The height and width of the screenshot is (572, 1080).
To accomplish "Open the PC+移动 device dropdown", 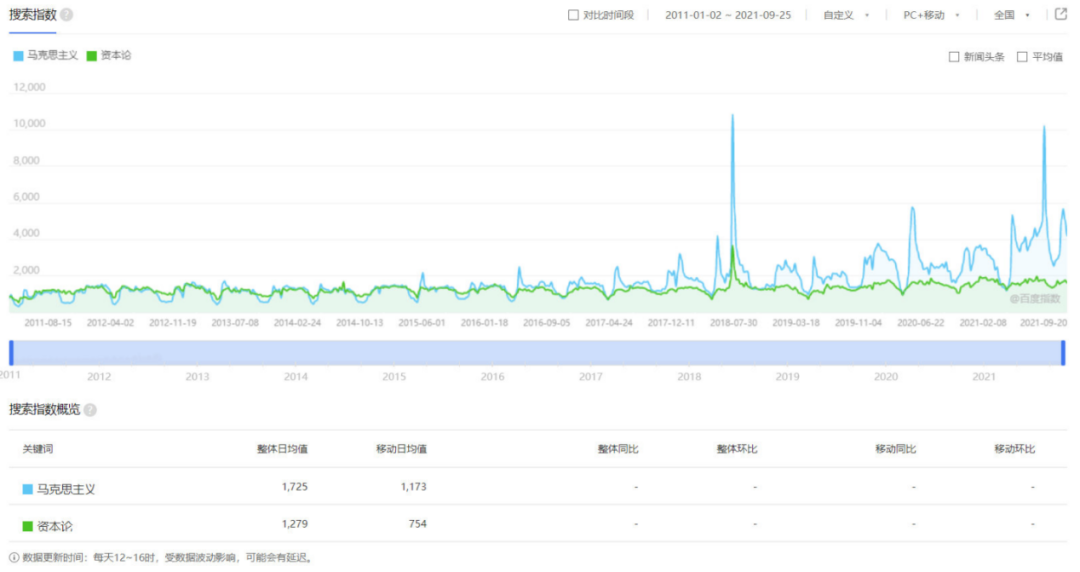I will point(931,15).
